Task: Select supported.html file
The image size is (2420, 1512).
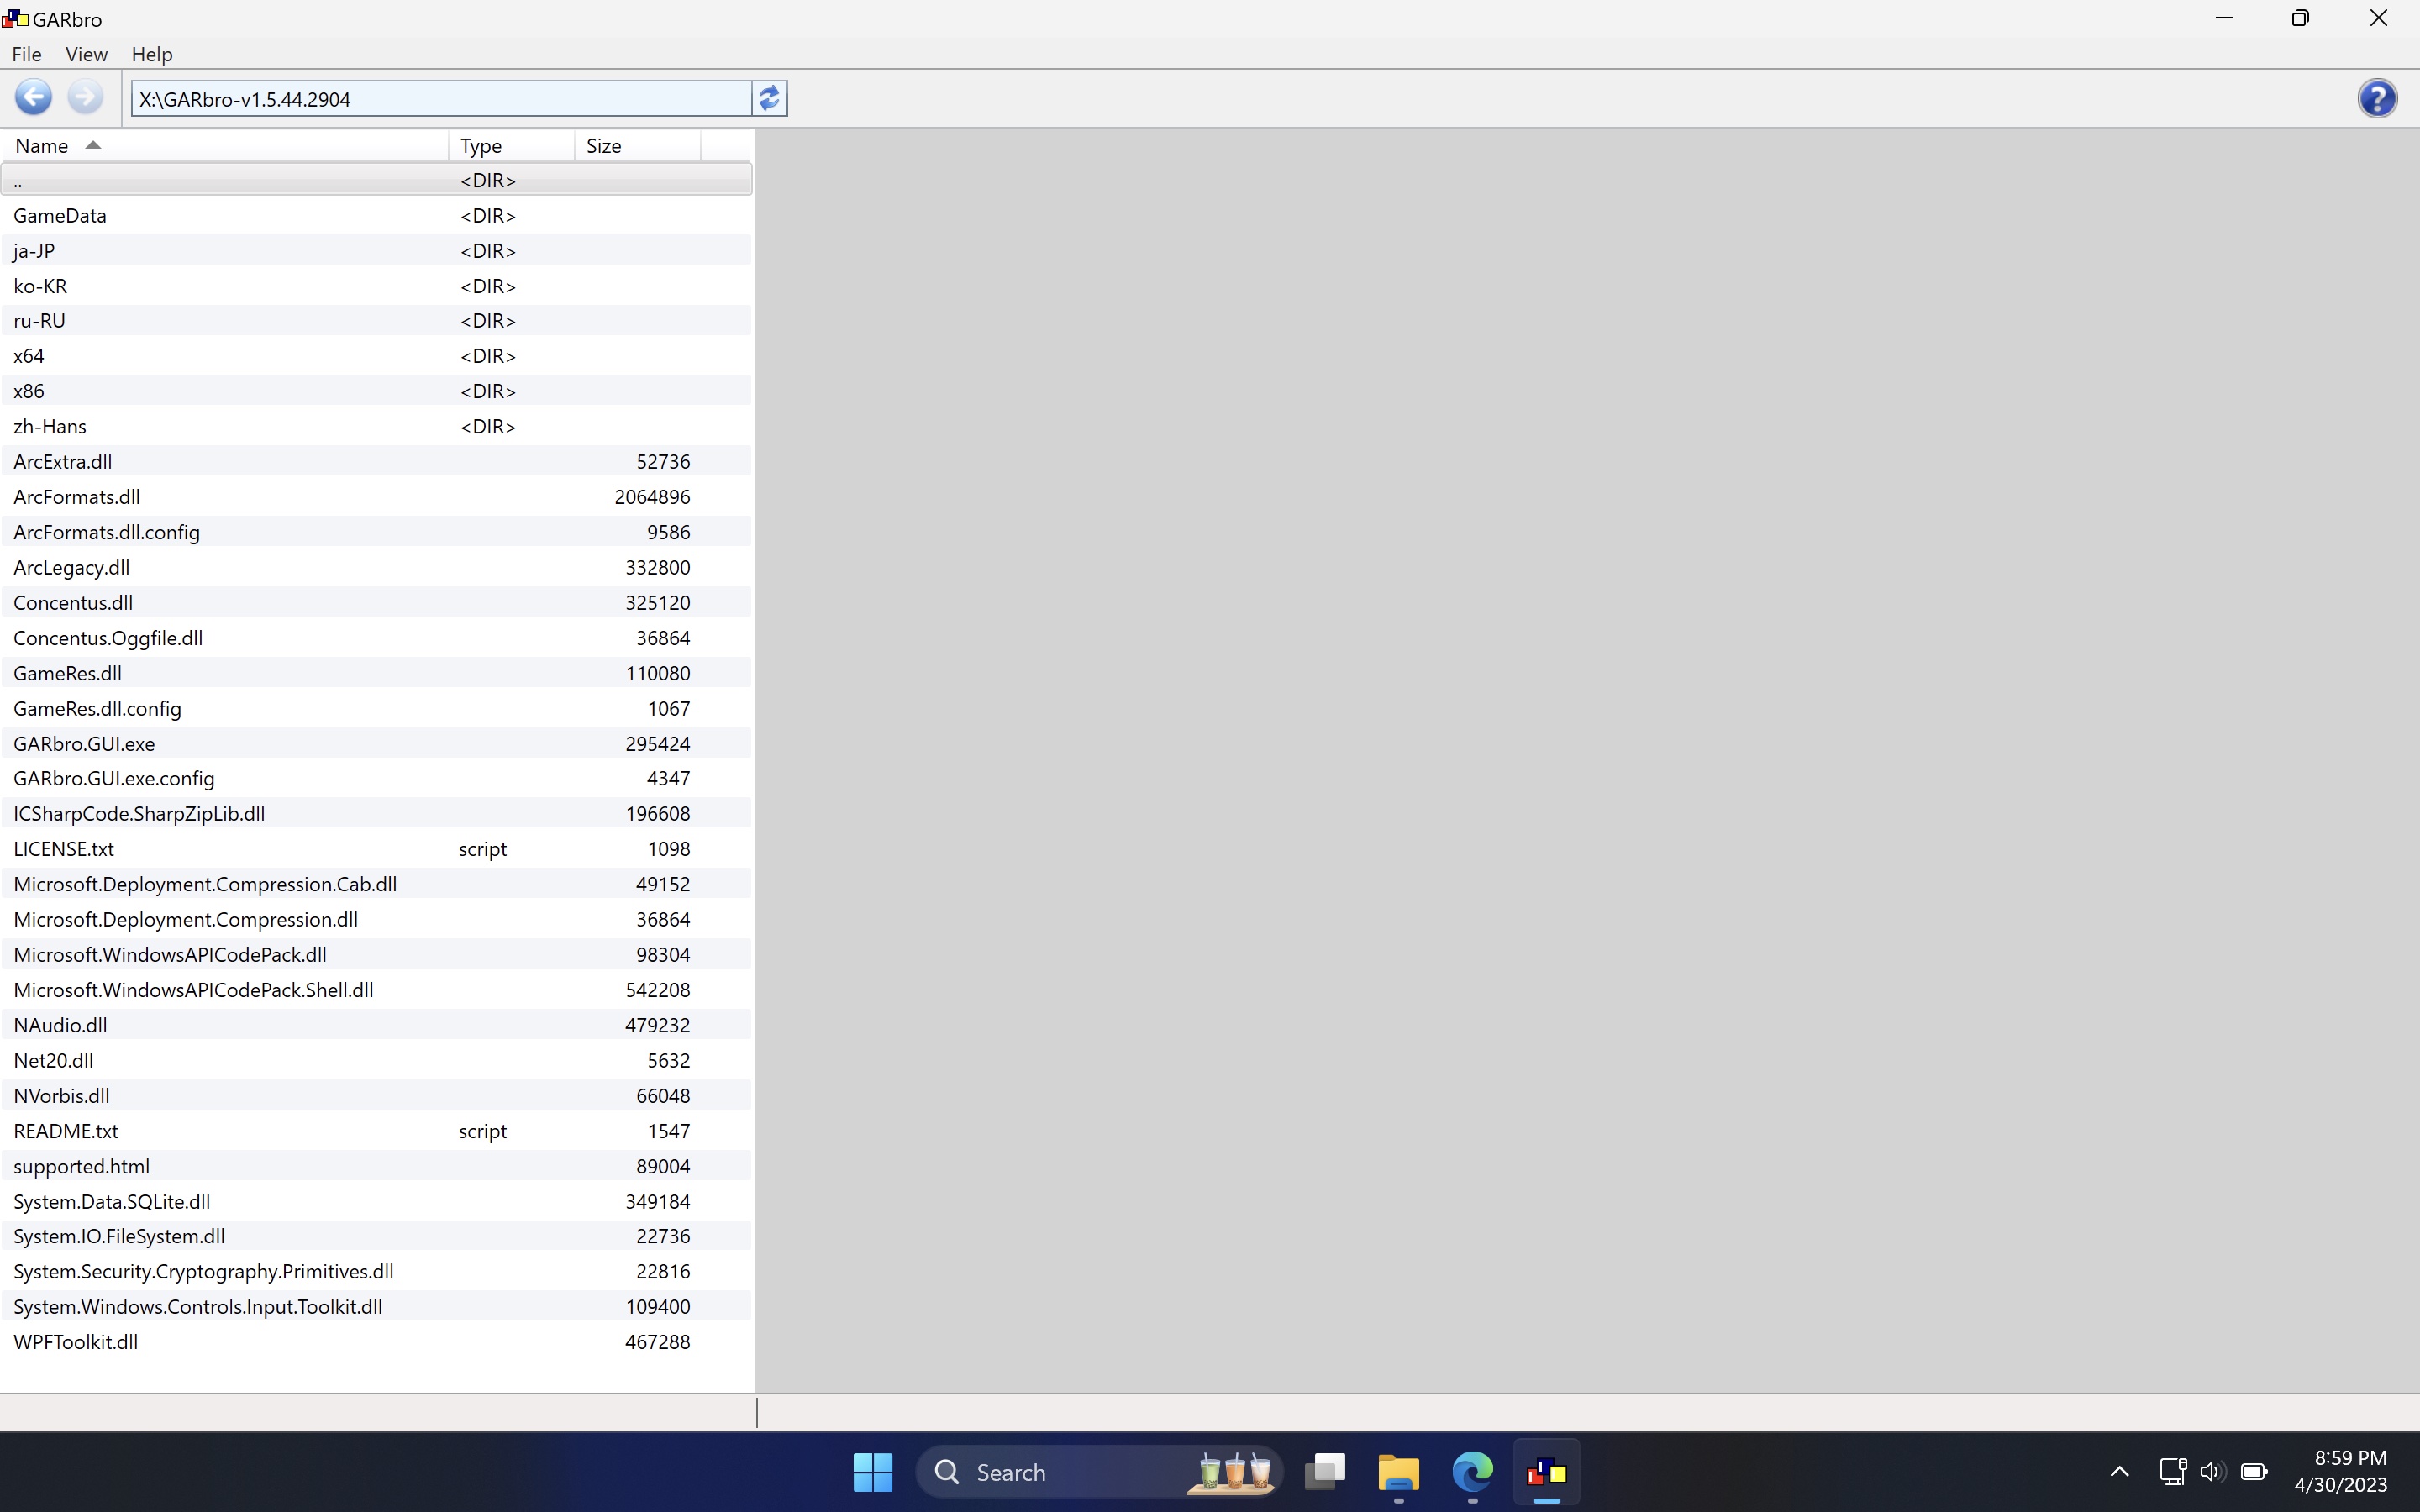Action: [x=376, y=1166]
